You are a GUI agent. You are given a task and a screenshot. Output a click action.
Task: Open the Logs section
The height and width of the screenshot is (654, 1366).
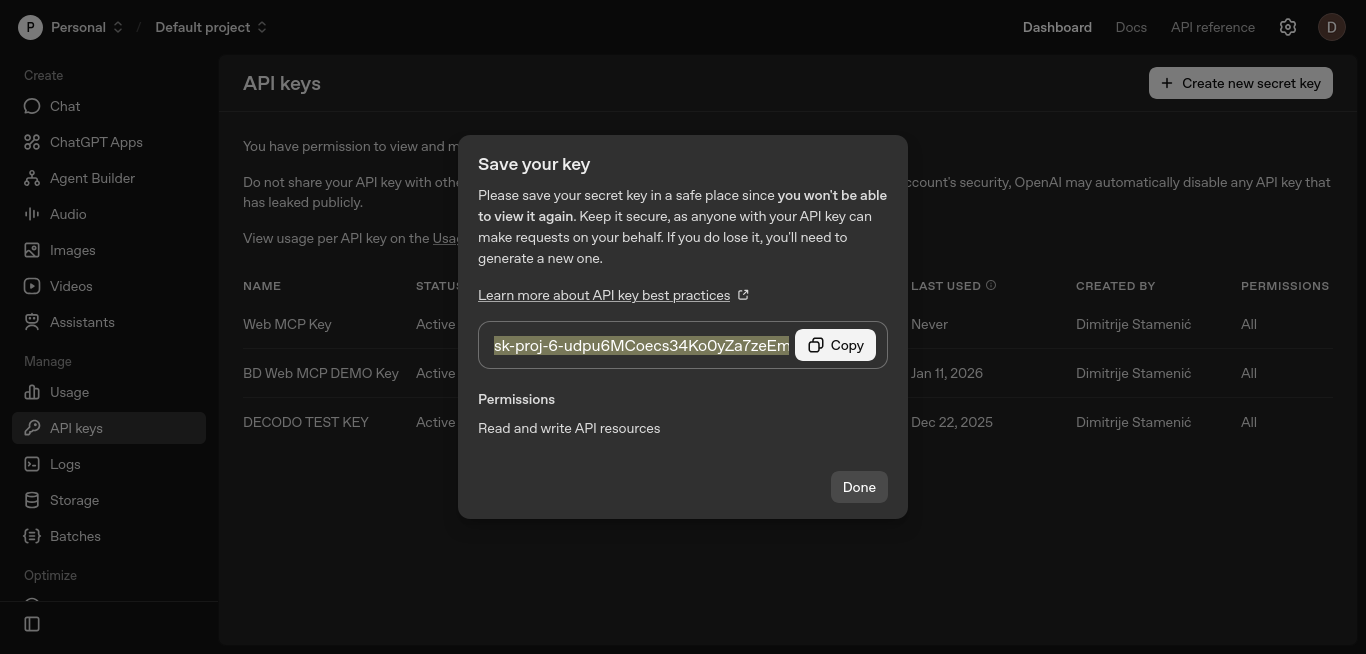[65, 464]
